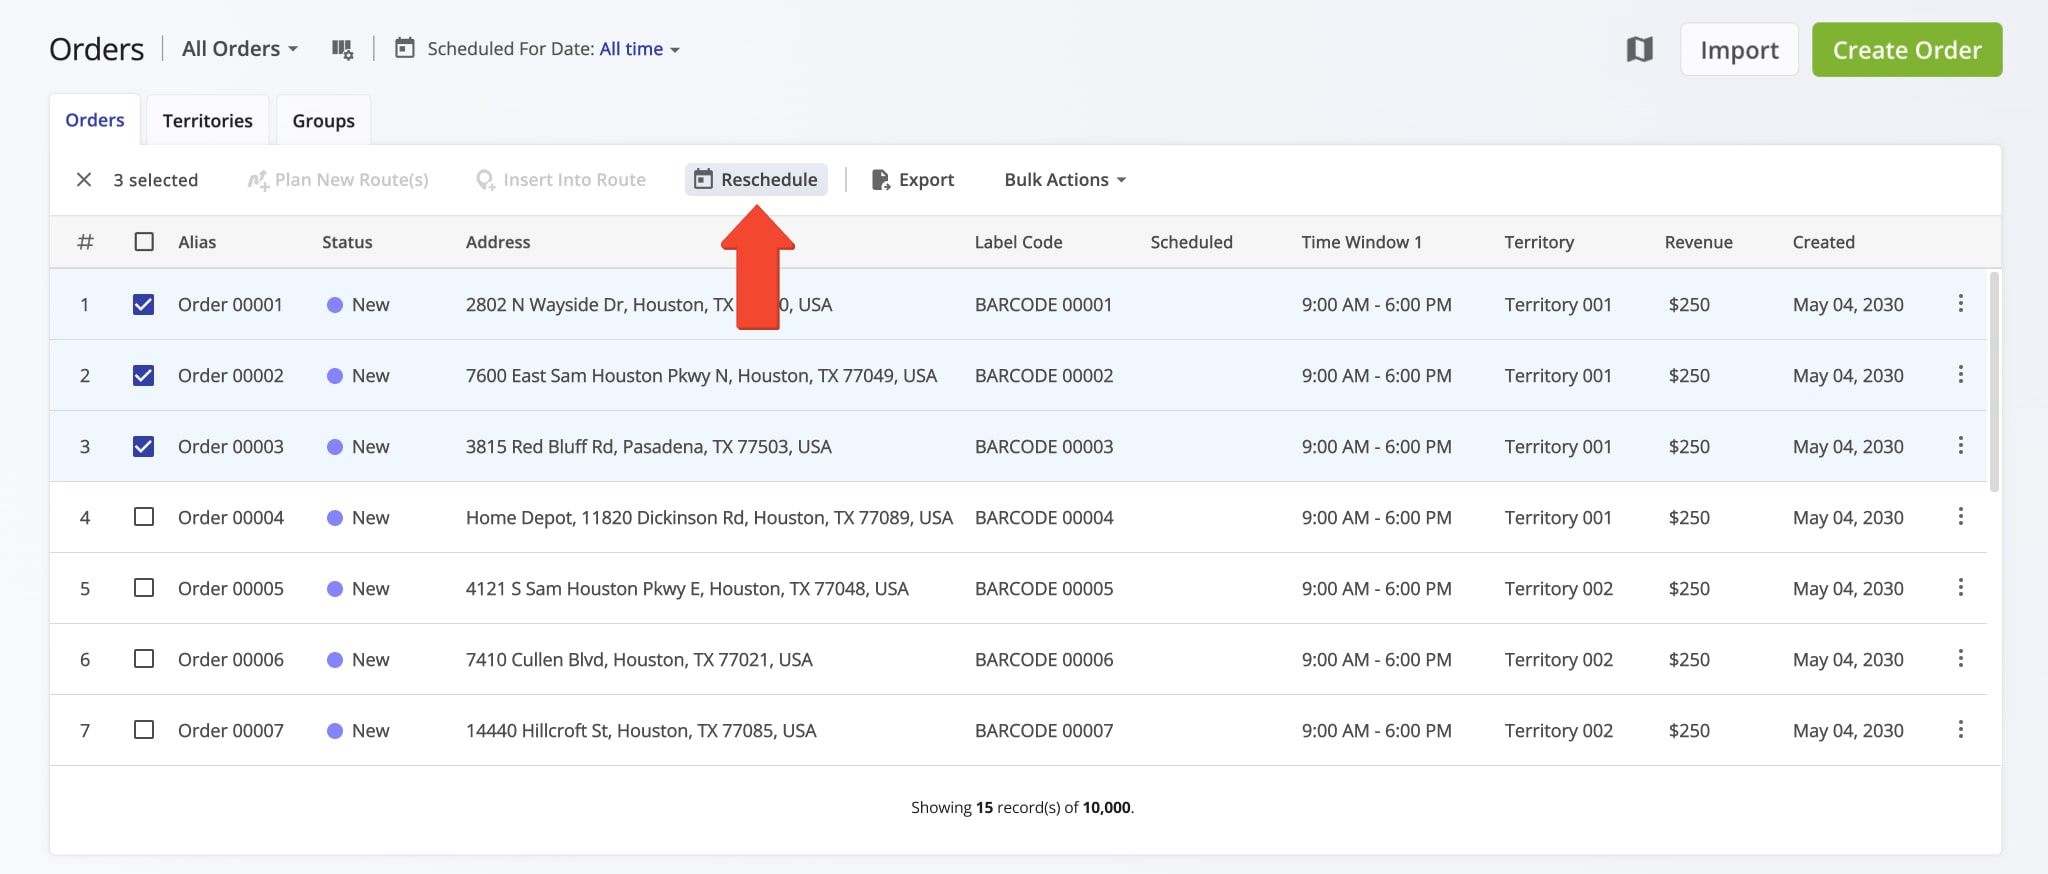This screenshot has height=874, width=2048.
Task: Click the Order 00004 alias text
Action: [x=231, y=518]
